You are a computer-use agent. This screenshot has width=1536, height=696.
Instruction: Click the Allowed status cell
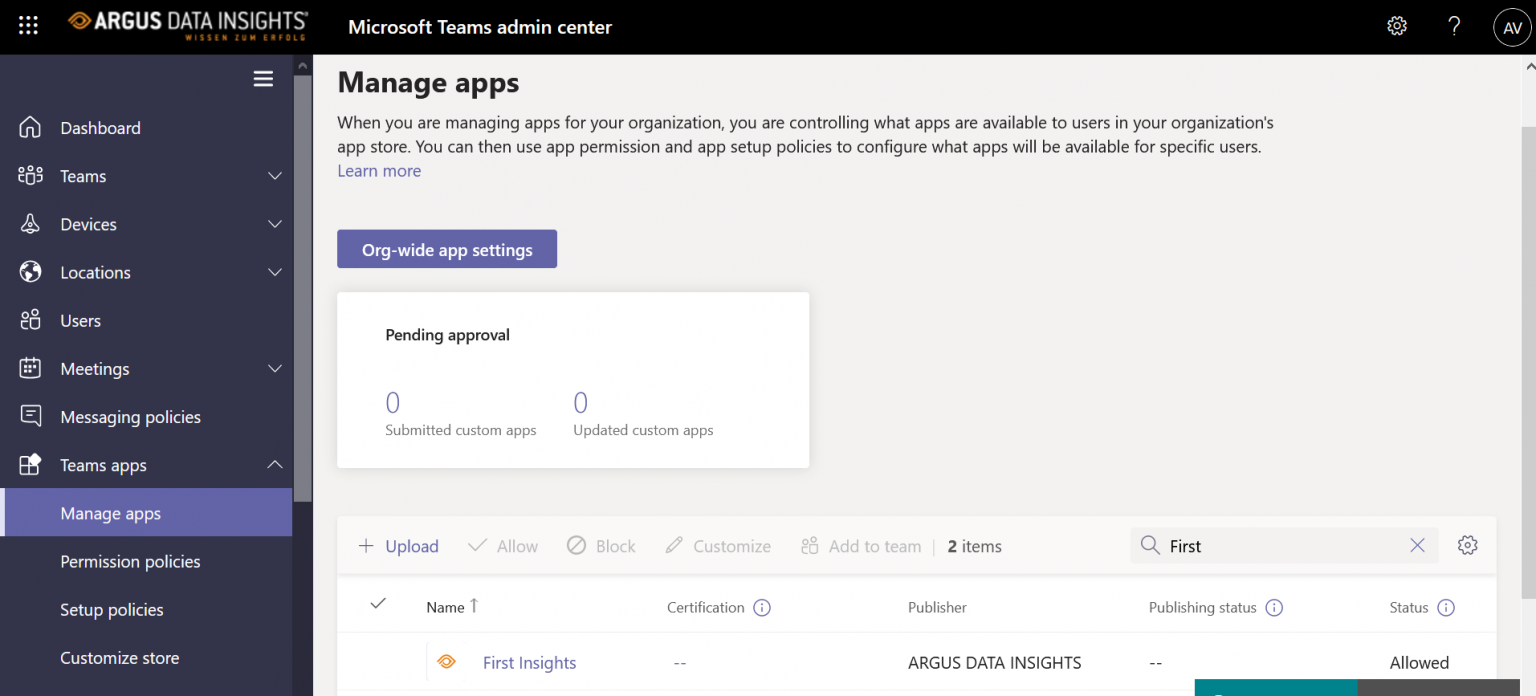tap(1419, 663)
